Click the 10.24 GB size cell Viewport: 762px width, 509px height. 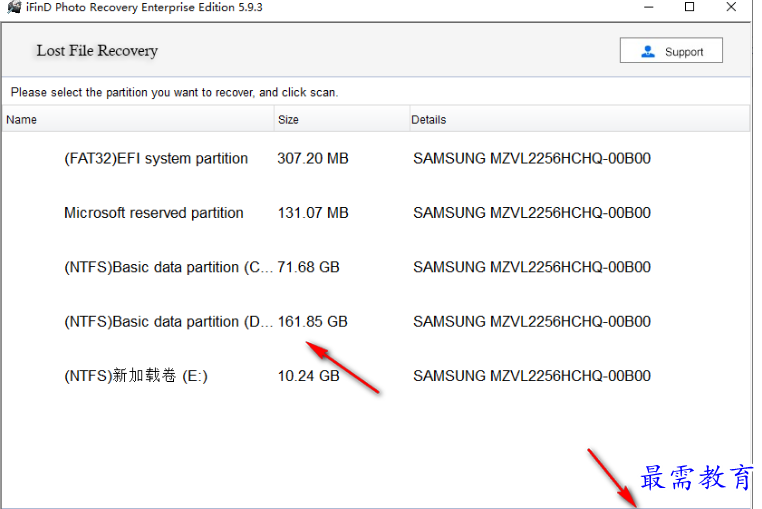[308, 376]
